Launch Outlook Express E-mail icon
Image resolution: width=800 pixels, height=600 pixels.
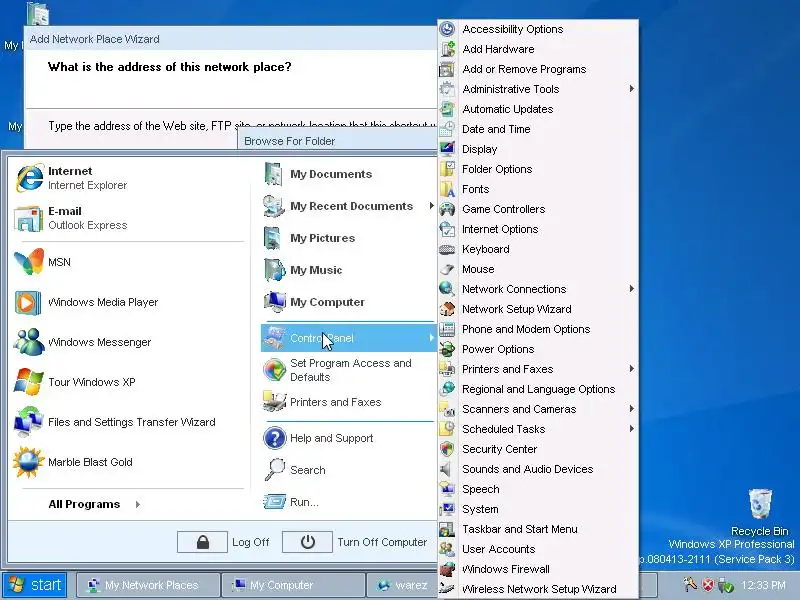pos(28,218)
